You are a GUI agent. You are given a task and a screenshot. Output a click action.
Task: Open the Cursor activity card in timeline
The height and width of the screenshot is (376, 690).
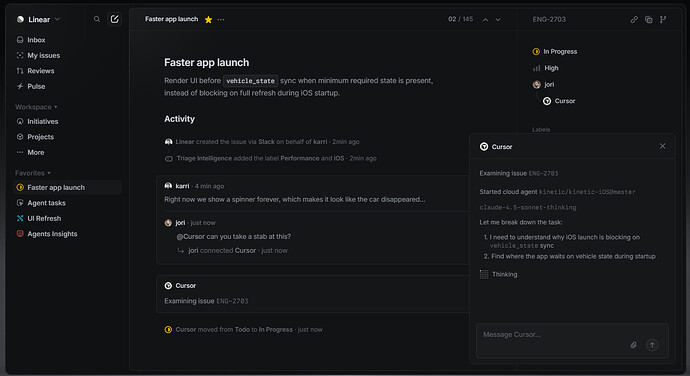pos(313,294)
